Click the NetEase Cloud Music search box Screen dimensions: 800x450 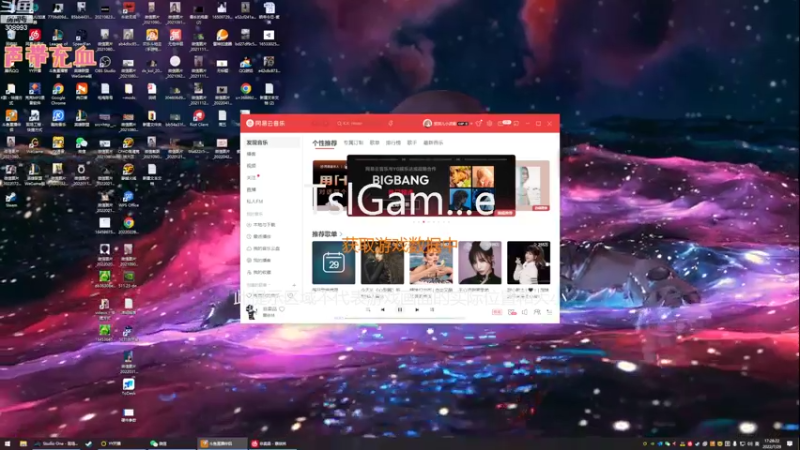tap(360, 123)
